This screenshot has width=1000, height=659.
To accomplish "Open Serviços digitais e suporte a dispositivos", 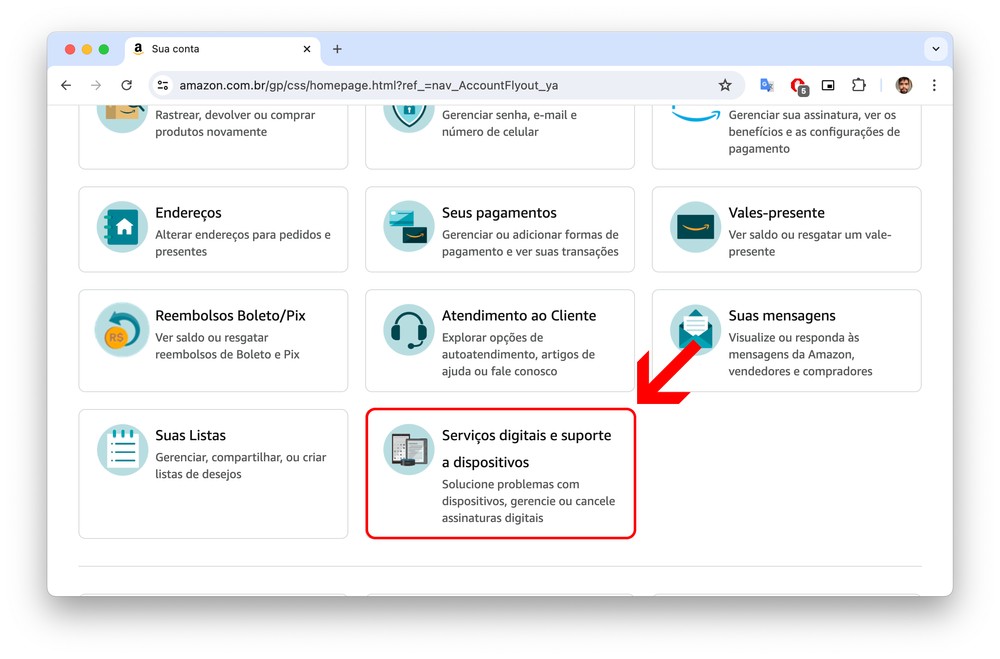I will click(x=526, y=448).
